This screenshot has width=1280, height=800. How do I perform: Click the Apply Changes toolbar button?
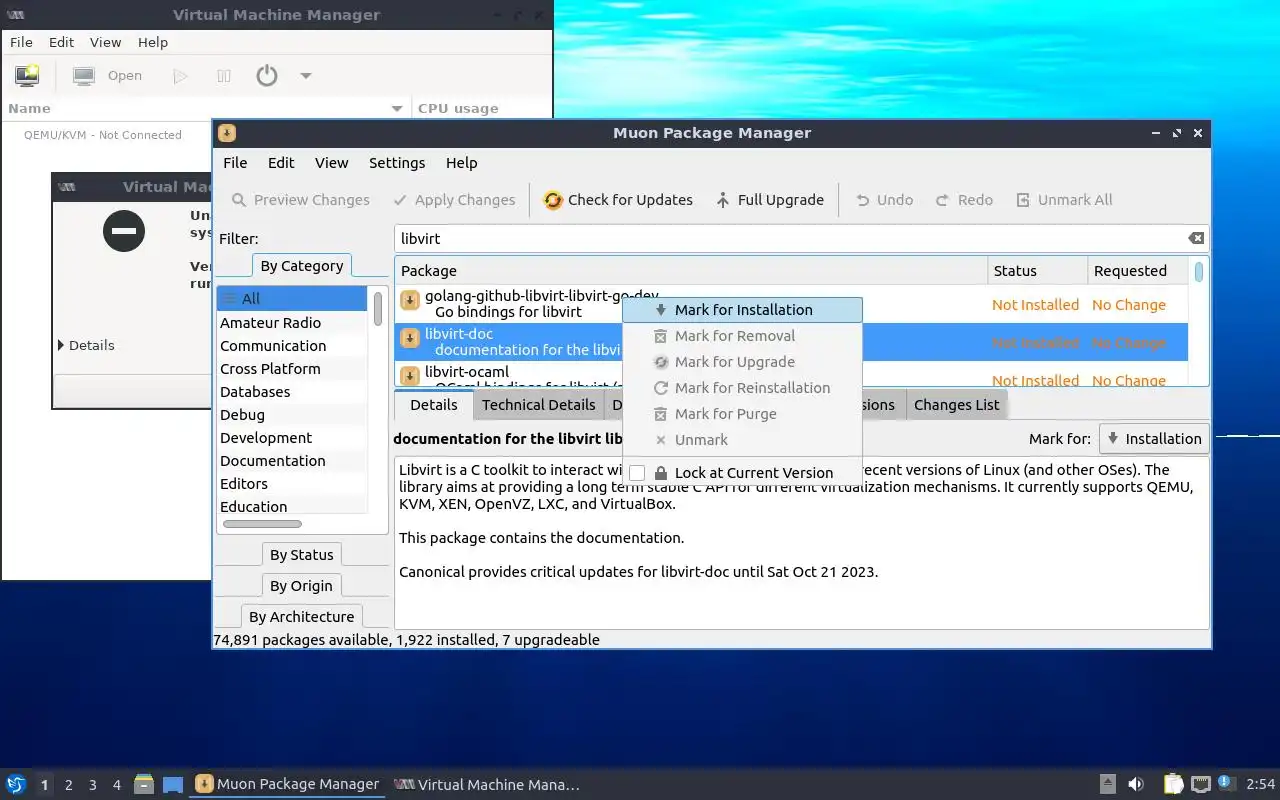(454, 200)
